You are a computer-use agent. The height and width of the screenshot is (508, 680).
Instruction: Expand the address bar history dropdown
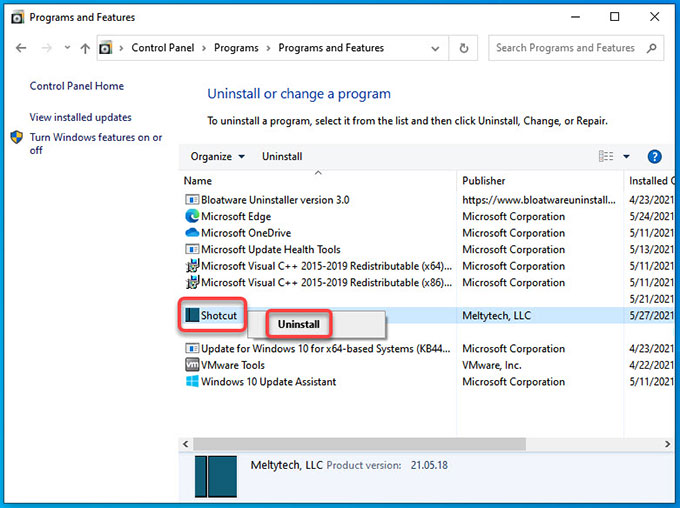pyautogui.click(x=435, y=49)
